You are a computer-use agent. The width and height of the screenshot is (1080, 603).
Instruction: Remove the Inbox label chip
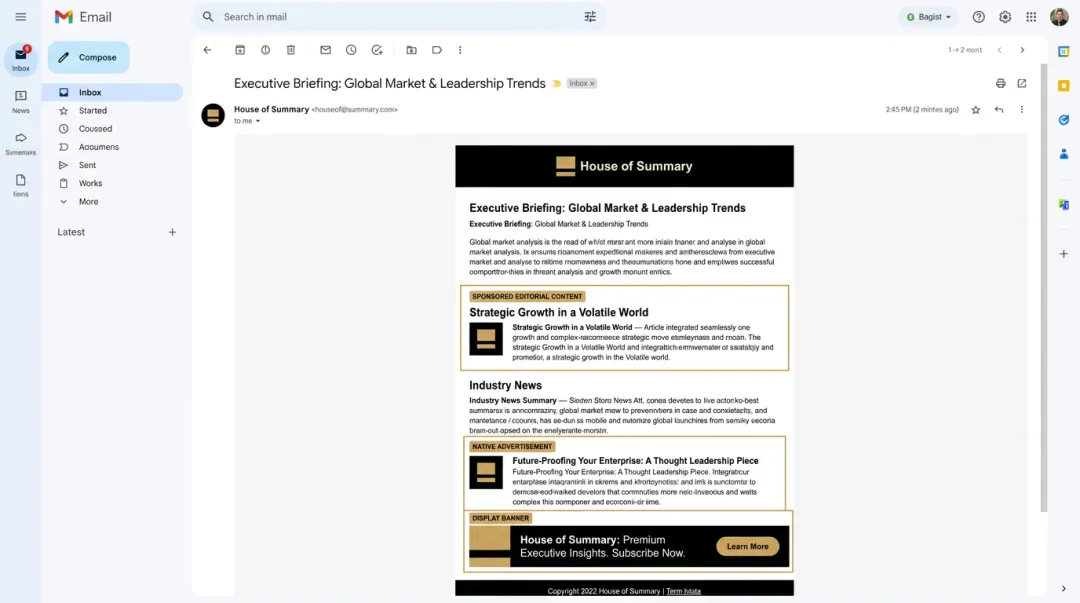tap(592, 84)
